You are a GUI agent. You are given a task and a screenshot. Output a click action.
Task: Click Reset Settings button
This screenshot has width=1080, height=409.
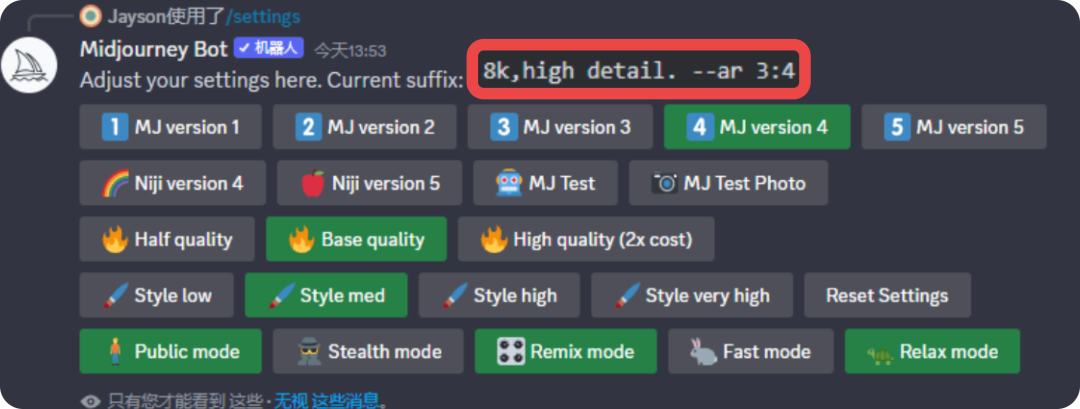click(887, 295)
